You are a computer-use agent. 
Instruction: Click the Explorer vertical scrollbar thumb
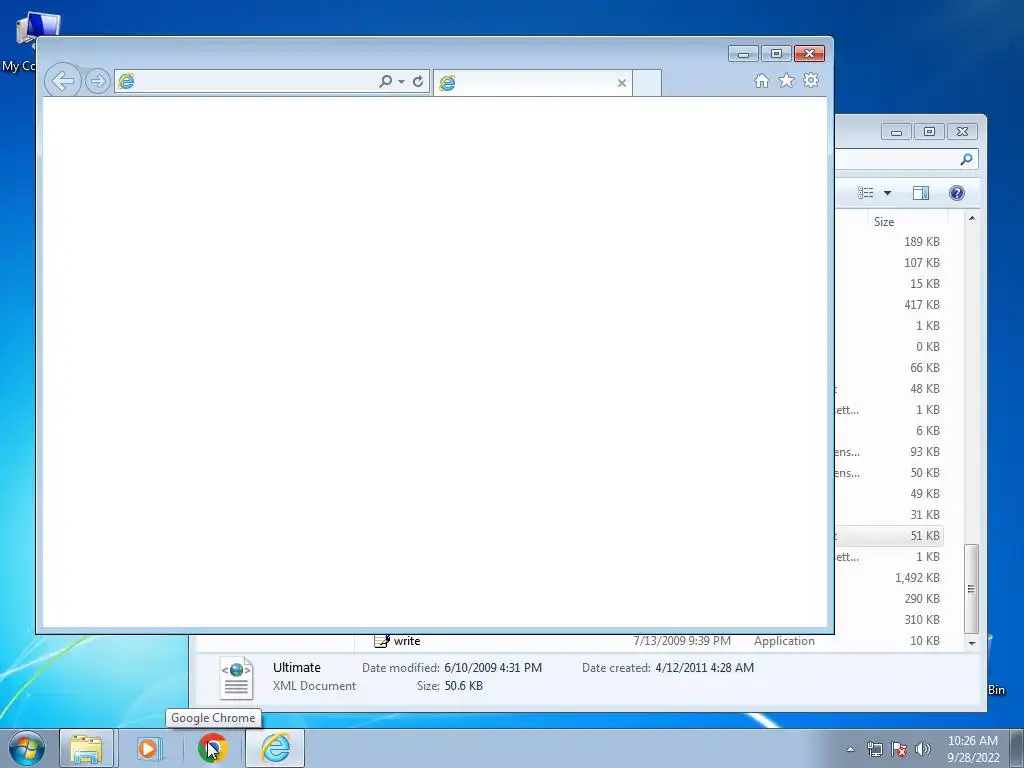click(971, 588)
